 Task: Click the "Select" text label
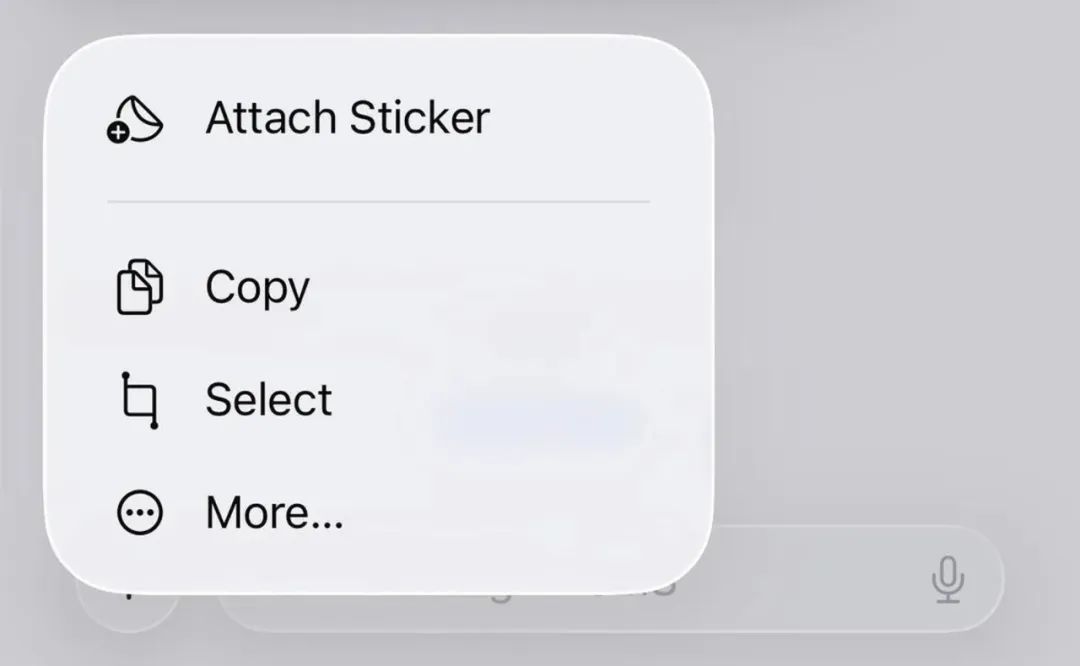coord(269,399)
